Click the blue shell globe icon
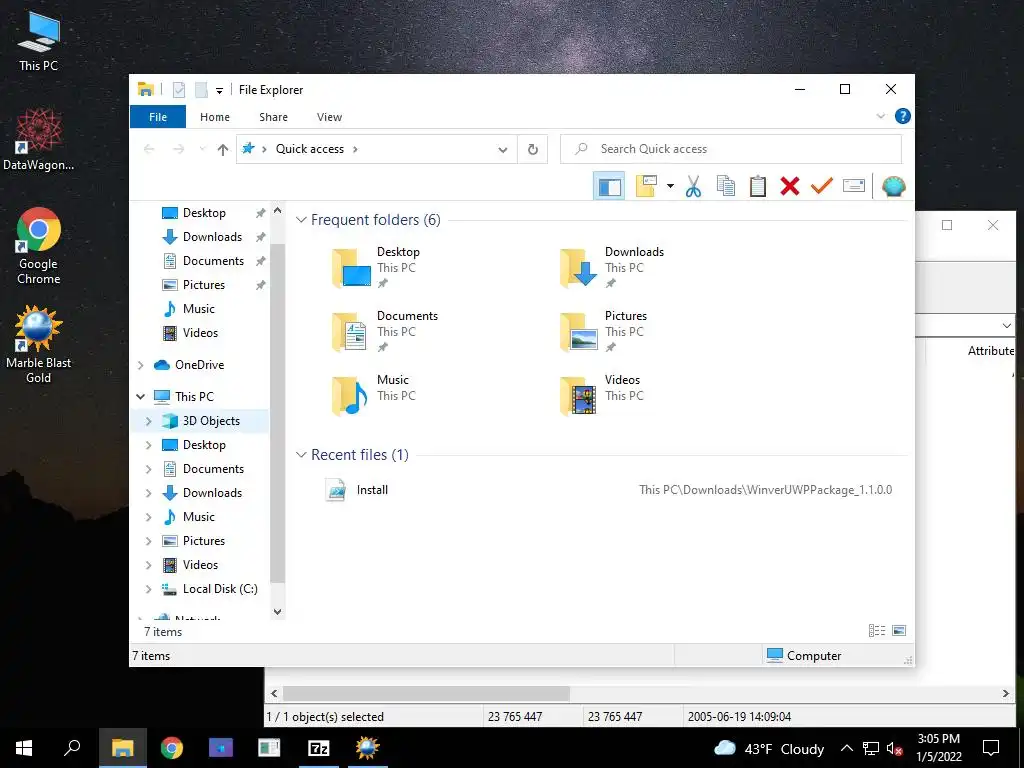This screenshot has height=768, width=1024. (893, 187)
